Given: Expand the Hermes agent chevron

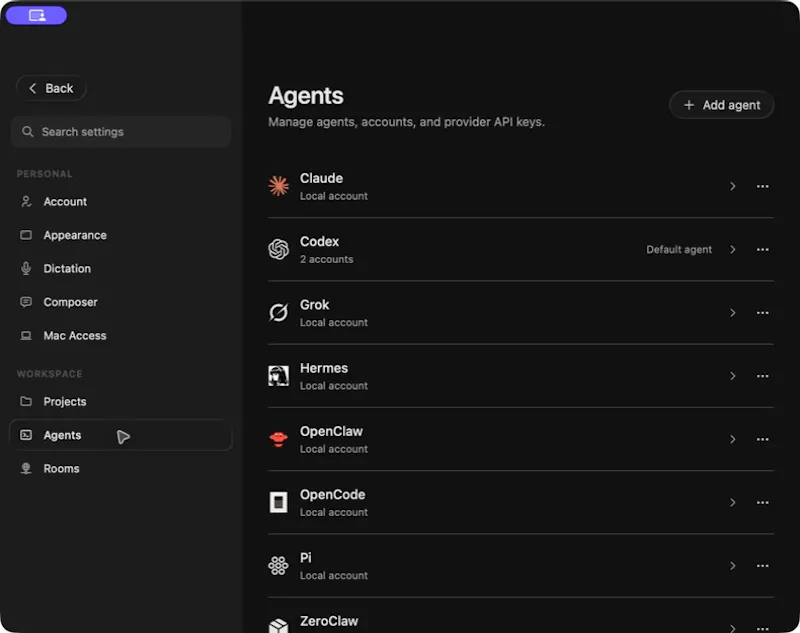Looking at the screenshot, I should (733, 376).
